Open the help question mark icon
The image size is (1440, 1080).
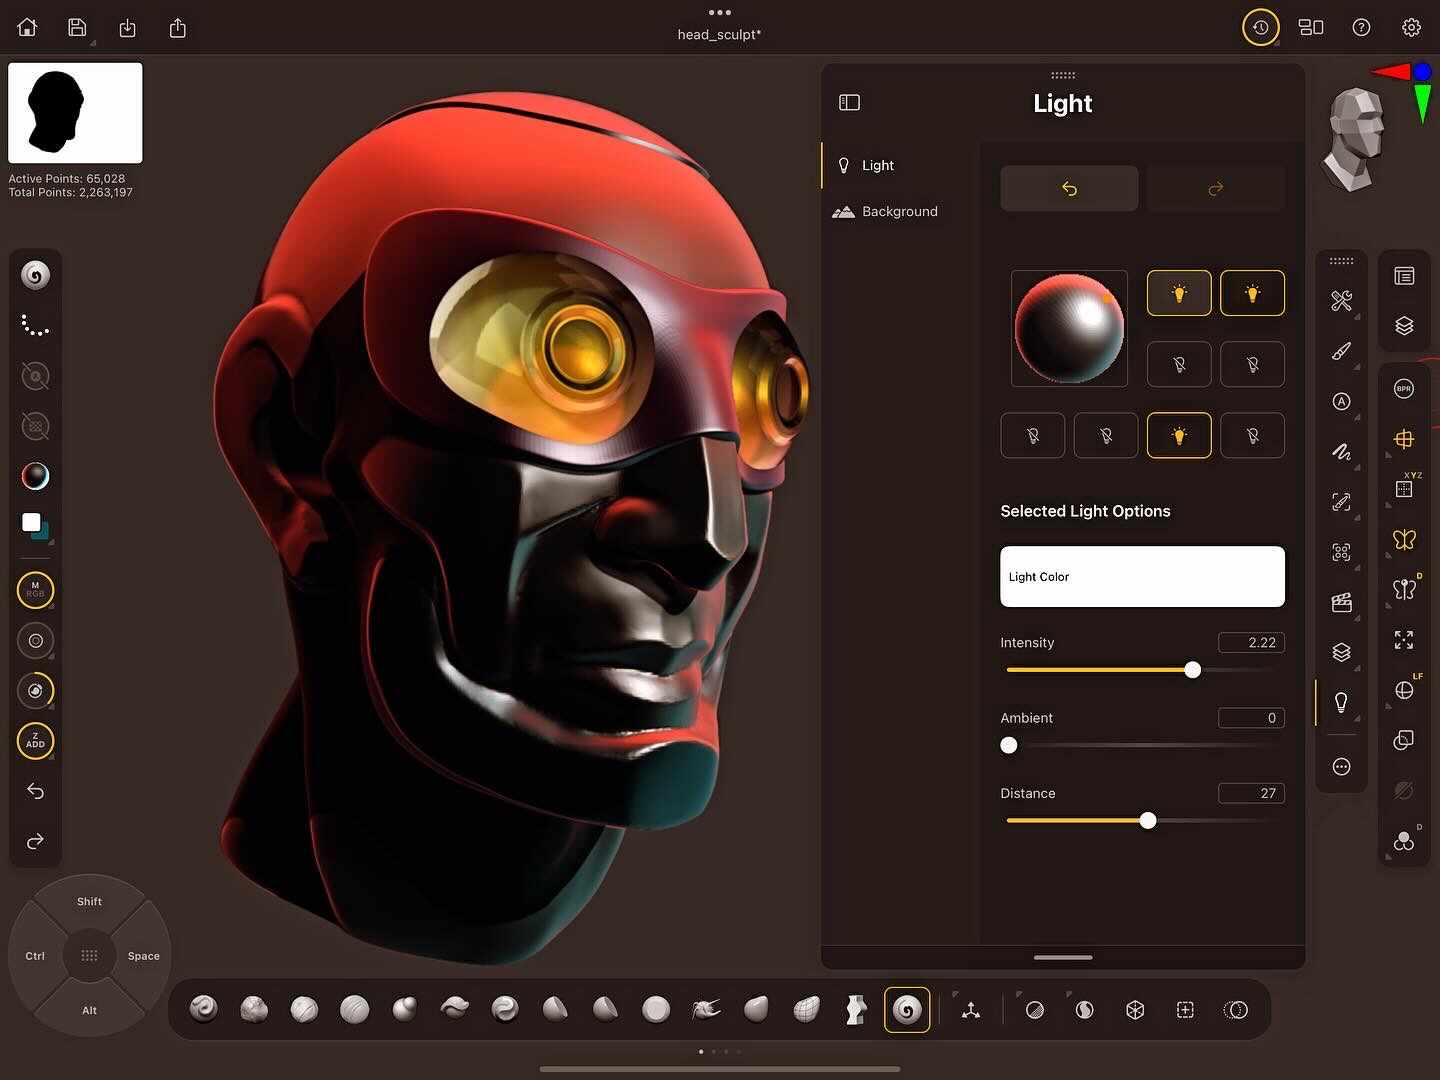[1361, 28]
